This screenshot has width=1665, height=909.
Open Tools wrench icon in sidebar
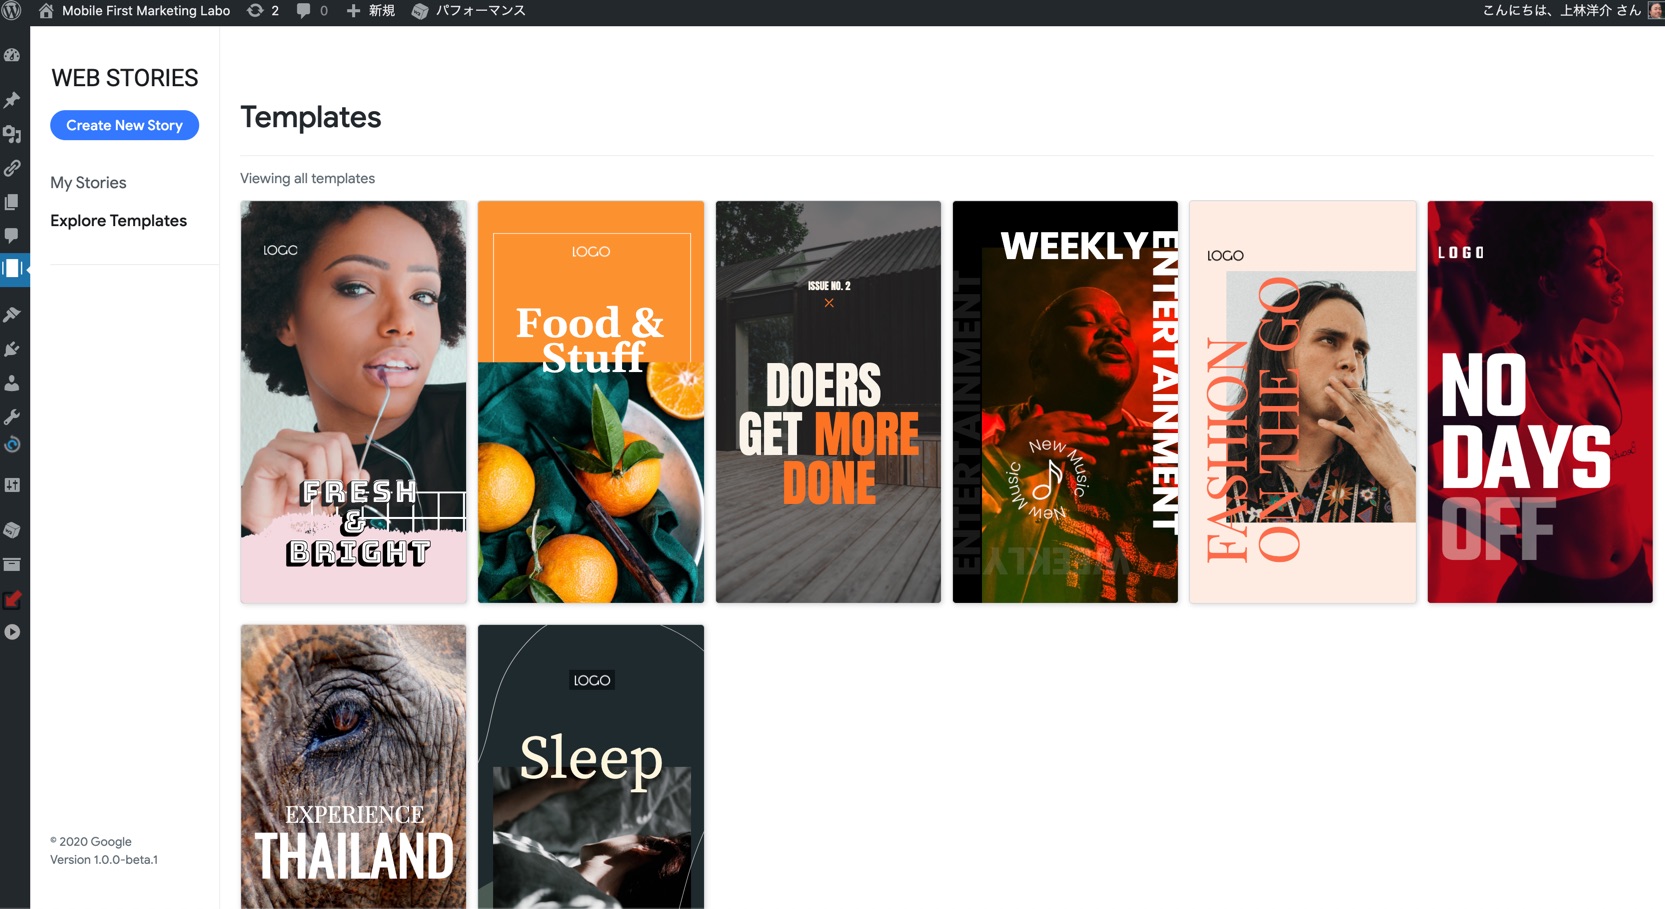[13, 416]
